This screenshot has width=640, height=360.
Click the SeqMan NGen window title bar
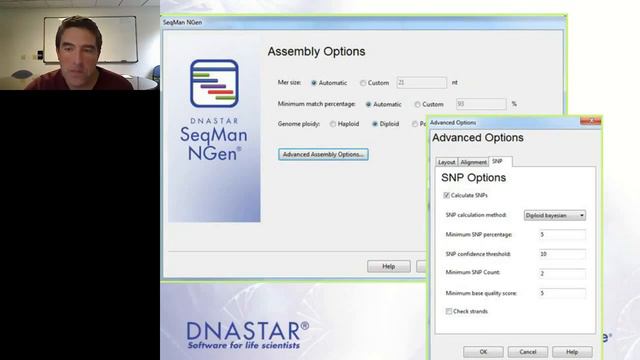click(x=363, y=22)
